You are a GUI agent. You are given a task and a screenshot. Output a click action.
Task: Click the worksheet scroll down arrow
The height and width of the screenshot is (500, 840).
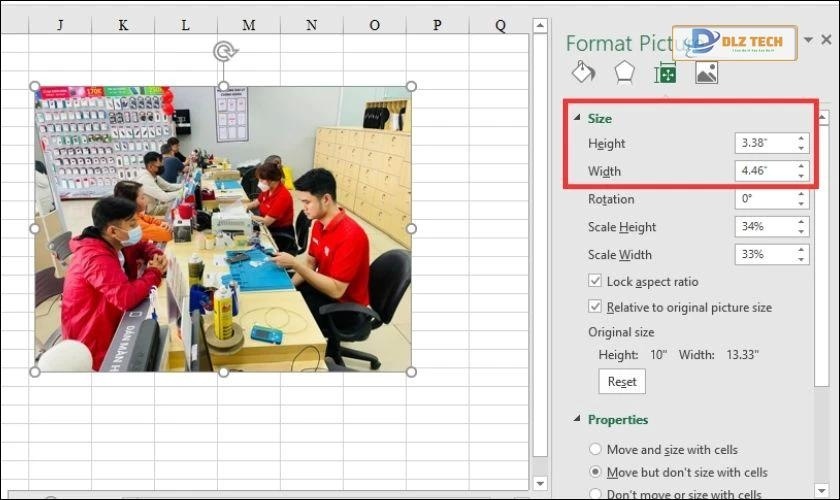[540, 483]
